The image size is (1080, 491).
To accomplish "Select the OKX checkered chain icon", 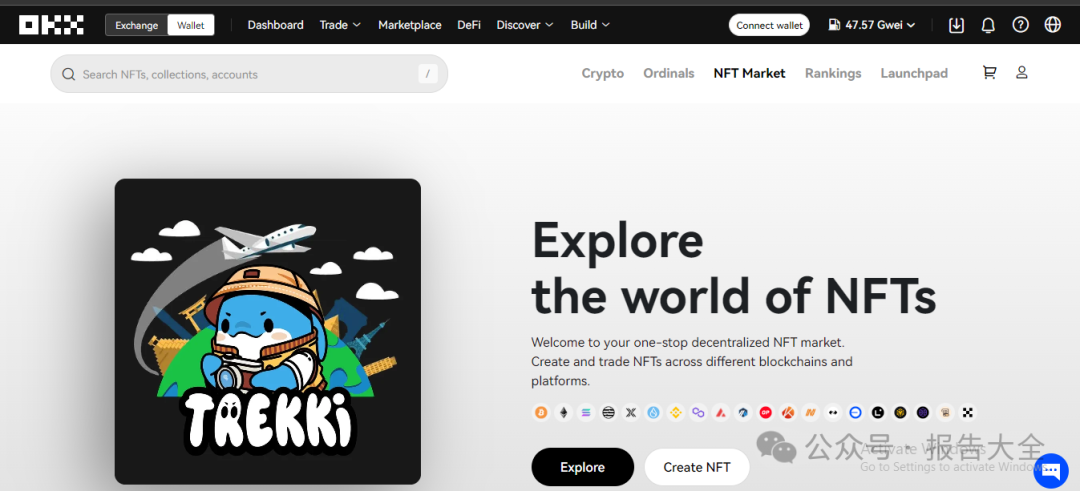I will click(x=968, y=412).
